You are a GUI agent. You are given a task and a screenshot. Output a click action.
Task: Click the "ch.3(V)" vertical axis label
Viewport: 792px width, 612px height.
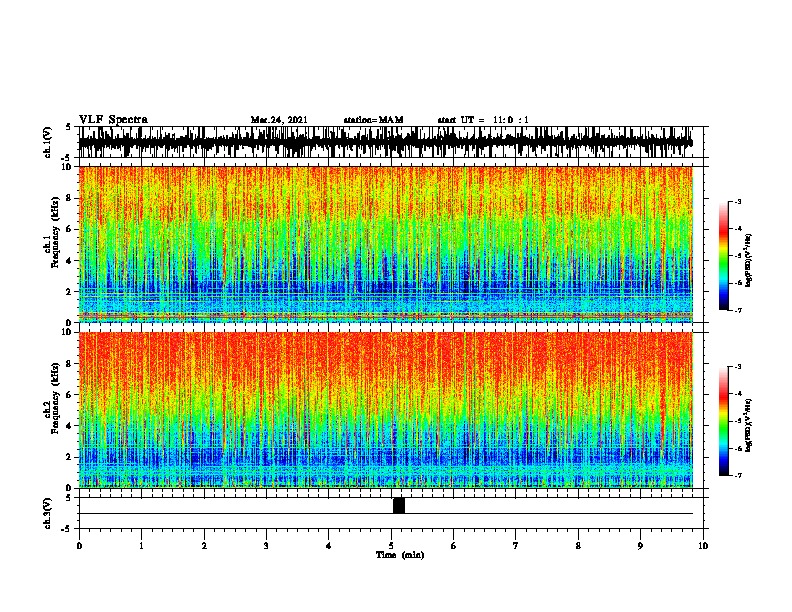(48, 514)
